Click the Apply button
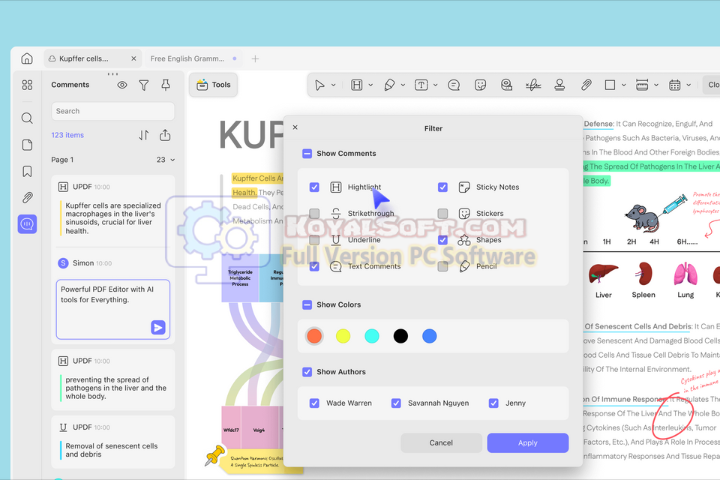720x480 pixels. coord(528,443)
